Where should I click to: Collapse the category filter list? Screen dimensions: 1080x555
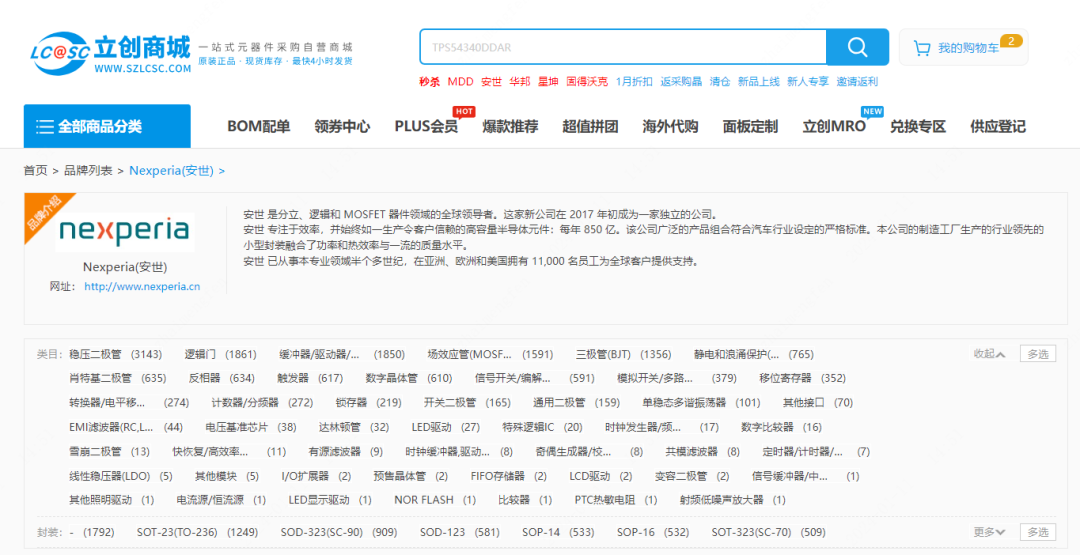pyautogui.click(x=989, y=354)
